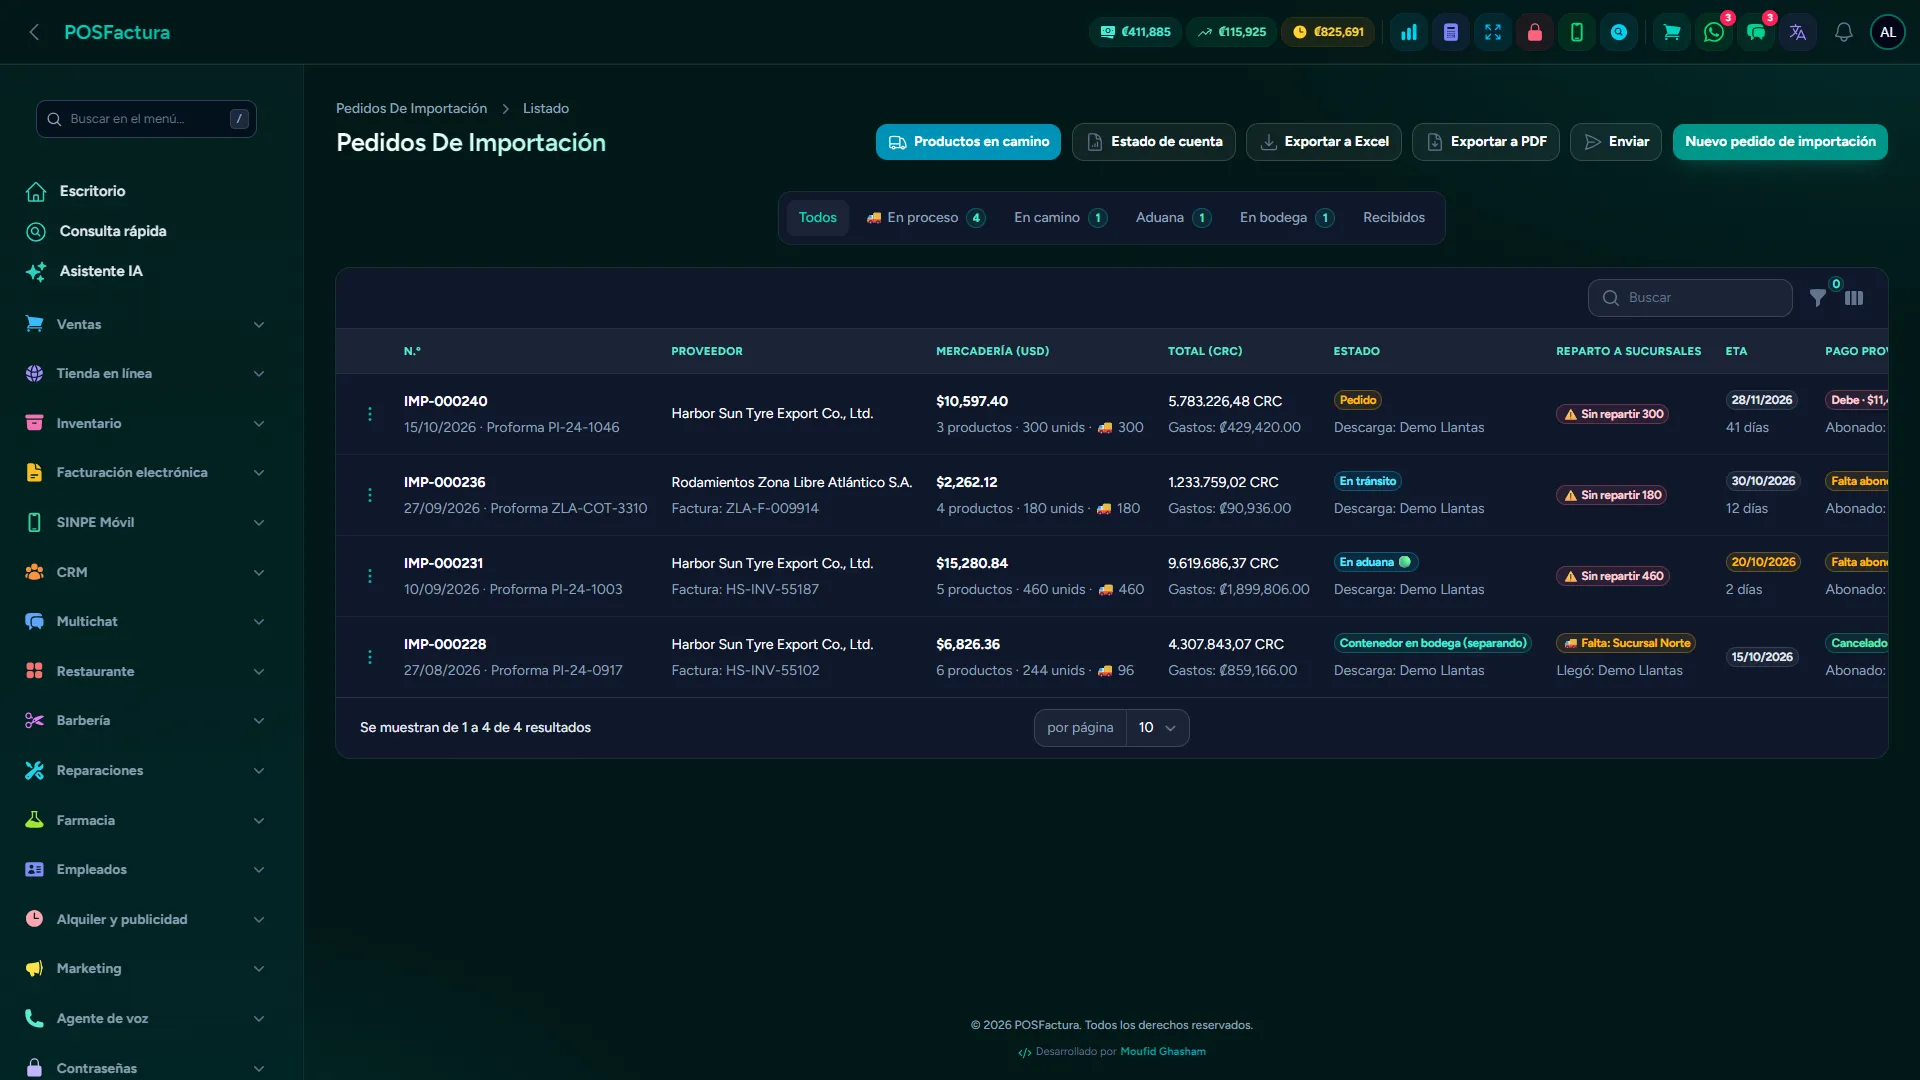
Task: Click the red lock icon
Action: (1535, 32)
